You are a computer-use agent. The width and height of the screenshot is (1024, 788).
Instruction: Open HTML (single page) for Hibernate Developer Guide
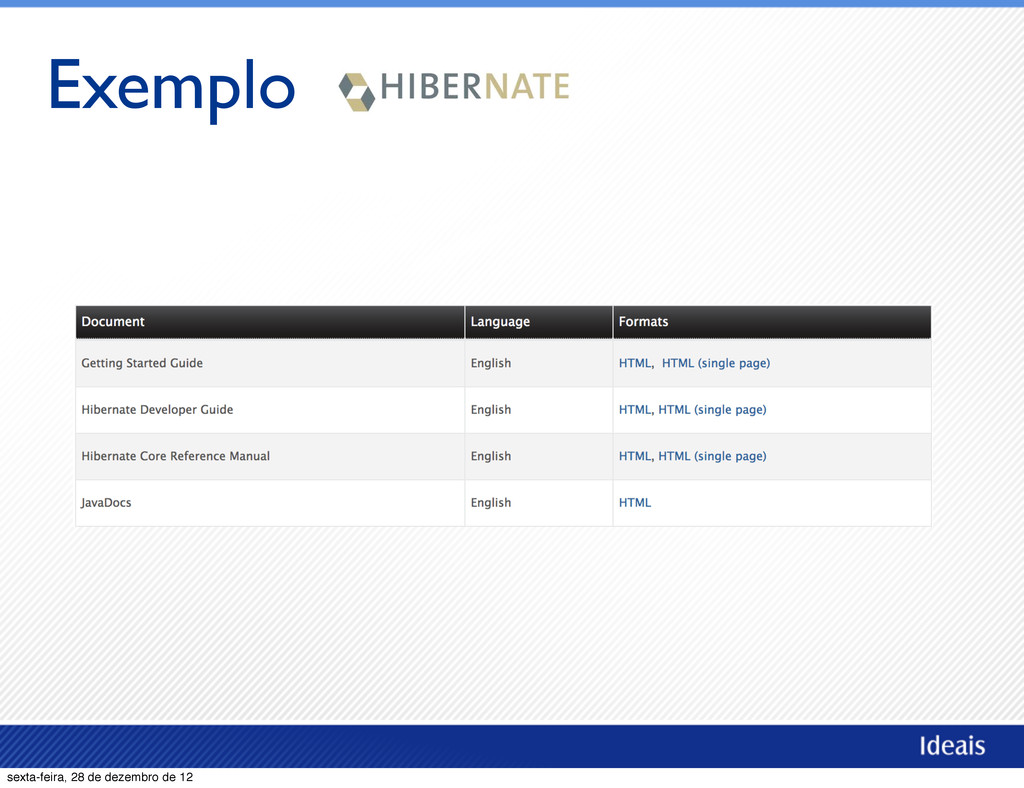[712, 409]
